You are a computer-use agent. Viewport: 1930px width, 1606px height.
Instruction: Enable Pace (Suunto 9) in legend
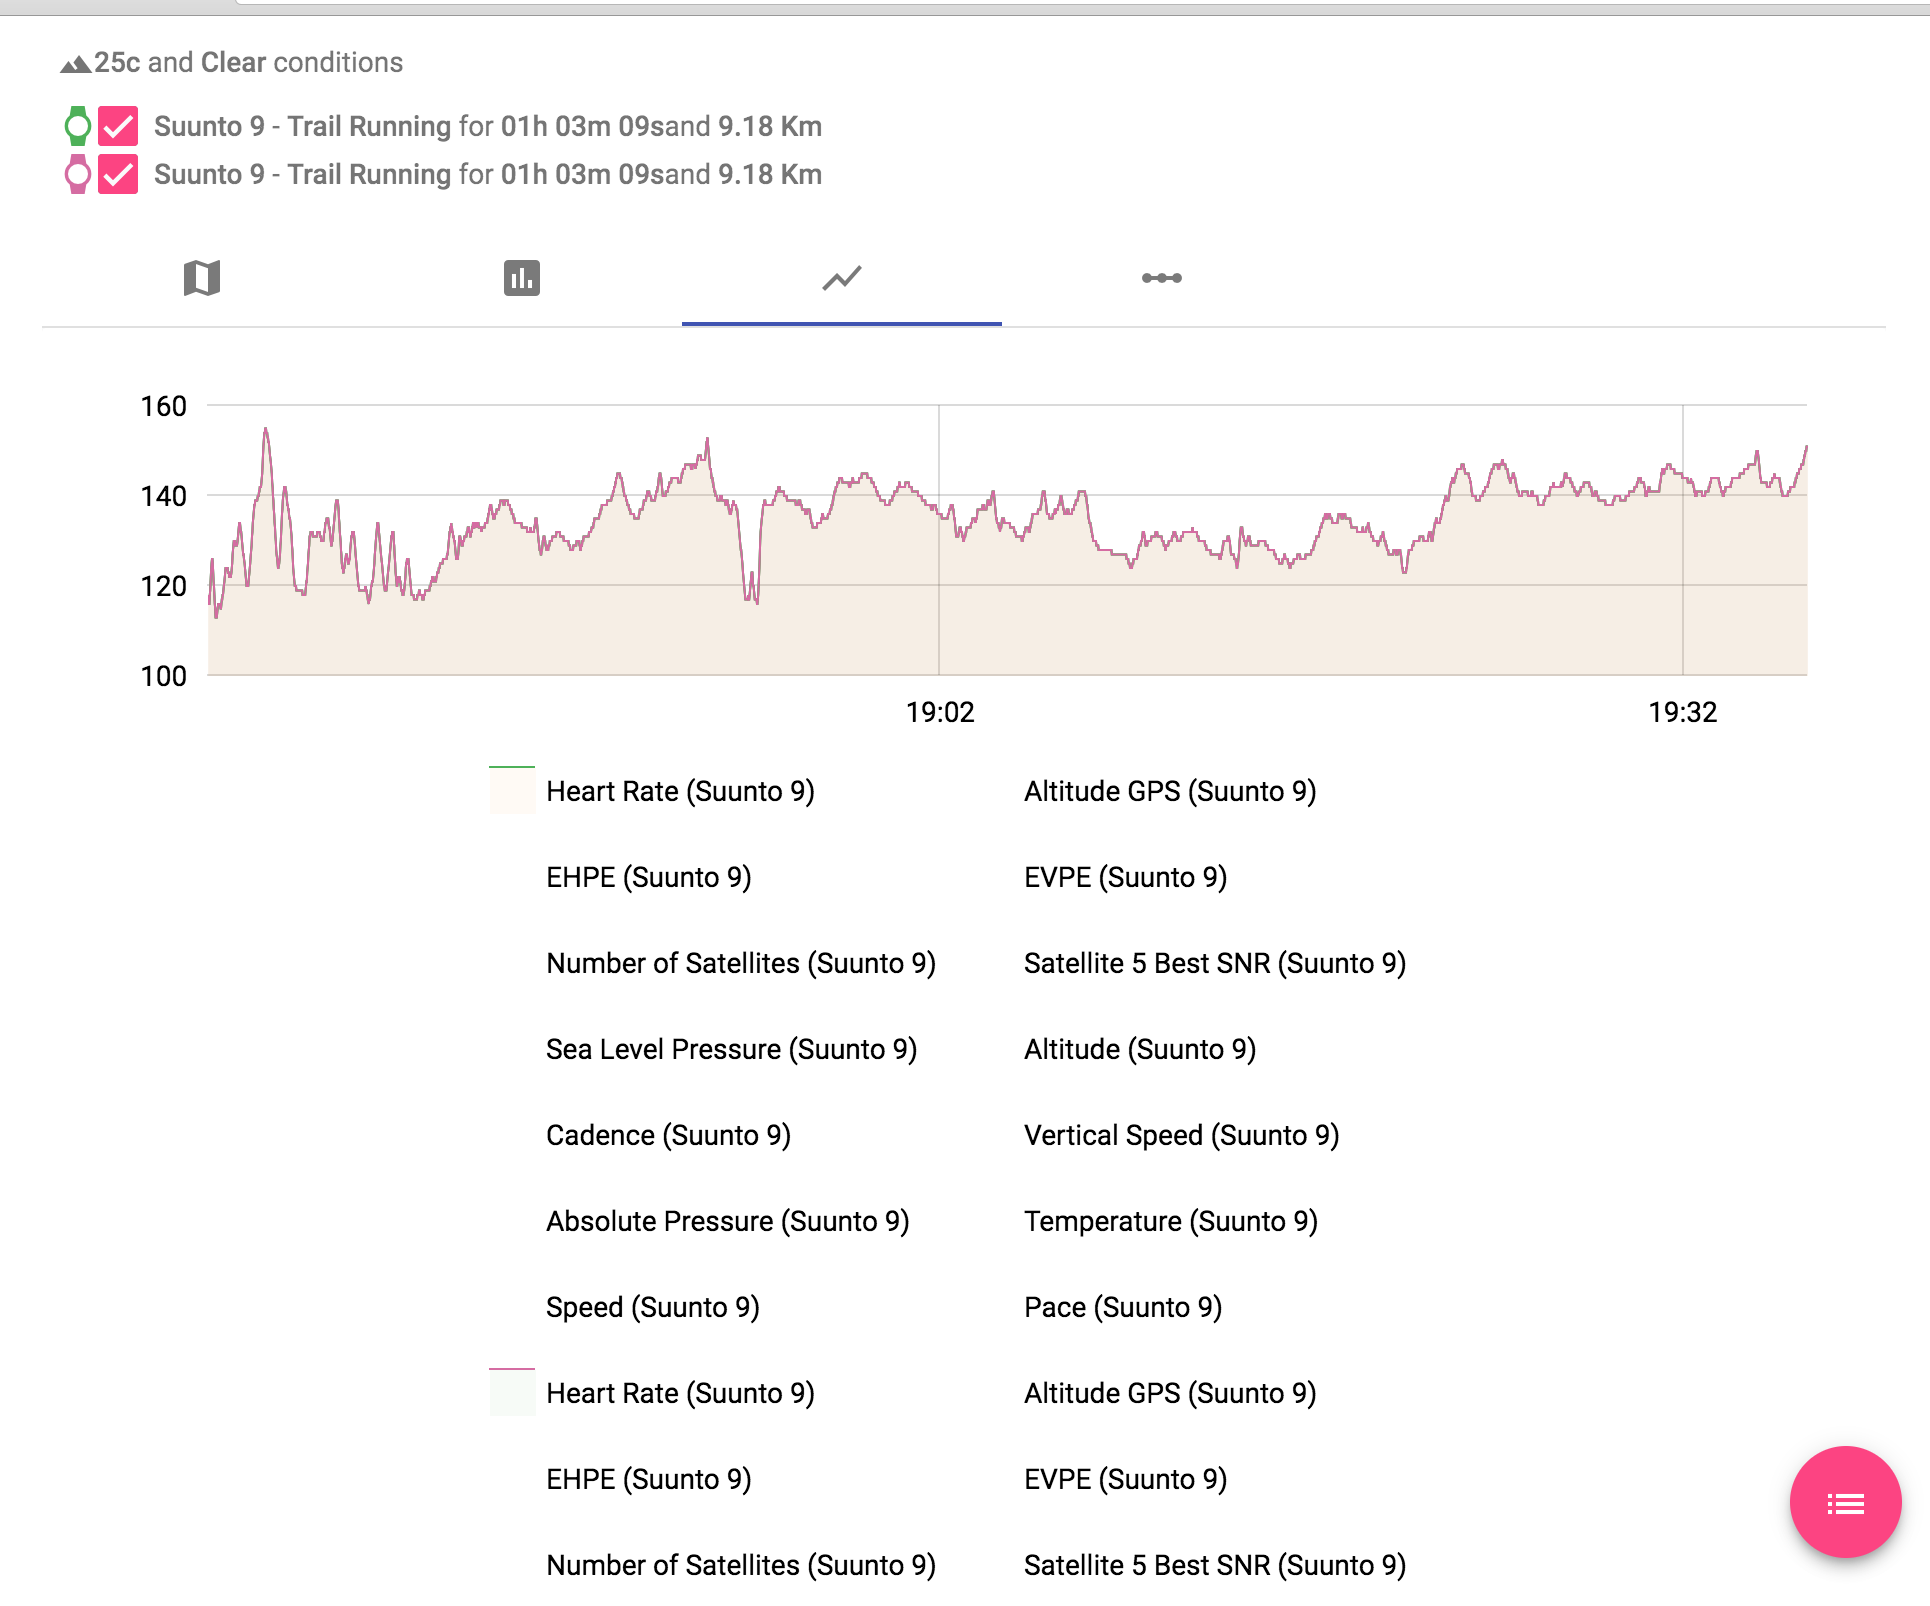coord(1122,1307)
